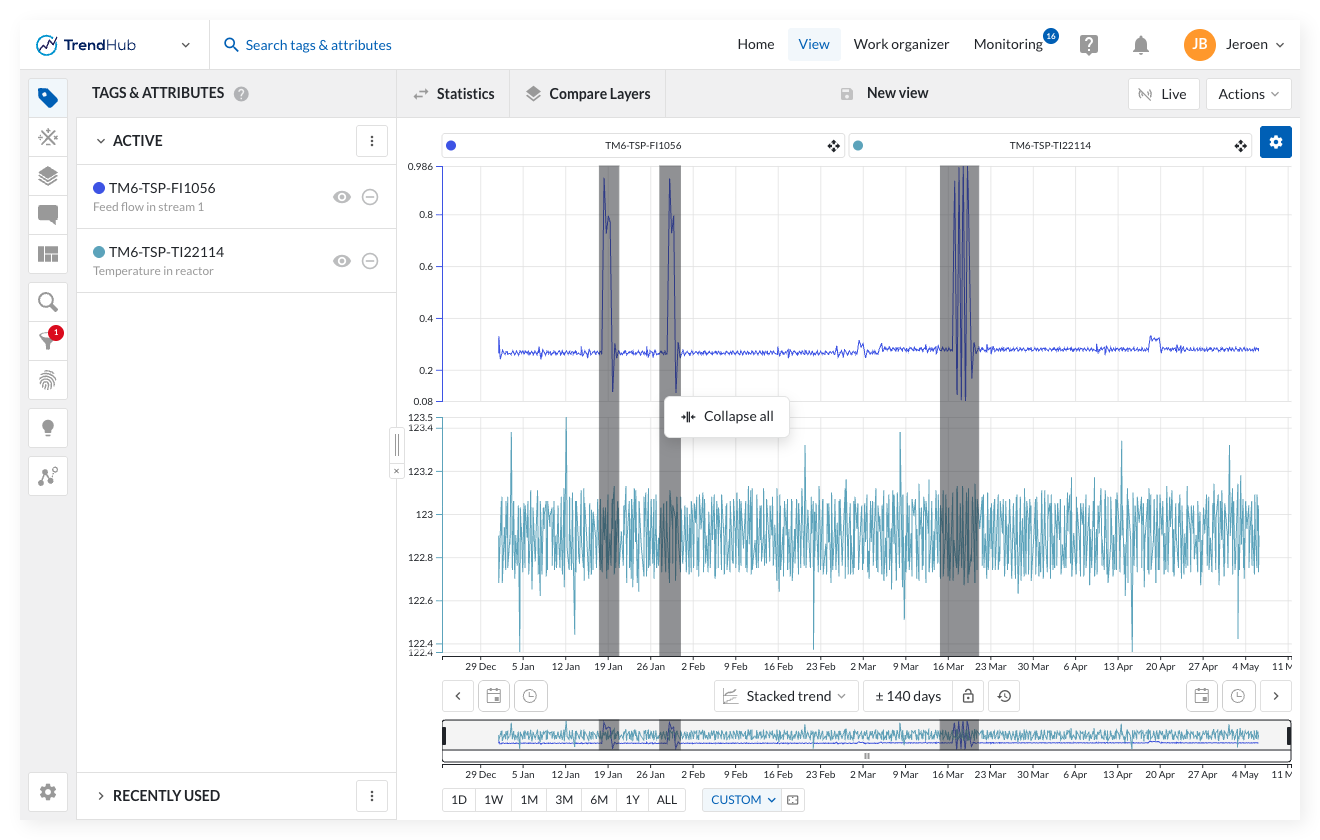Click the lightbulb icon in sidebar
The width and height of the screenshot is (1320, 840).
click(48, 428)
